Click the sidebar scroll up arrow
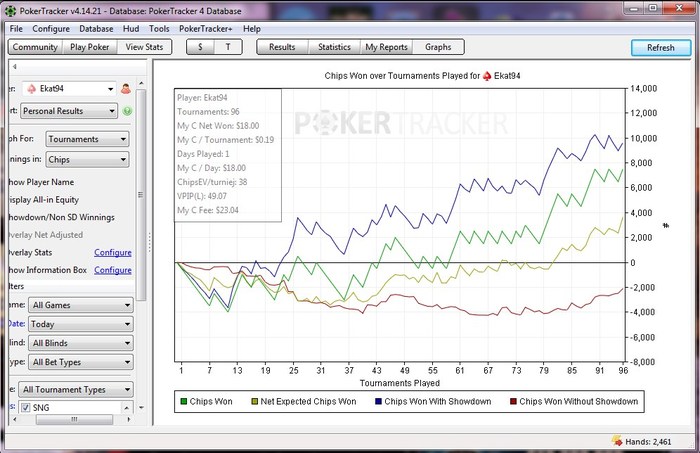 coord(141,83)
